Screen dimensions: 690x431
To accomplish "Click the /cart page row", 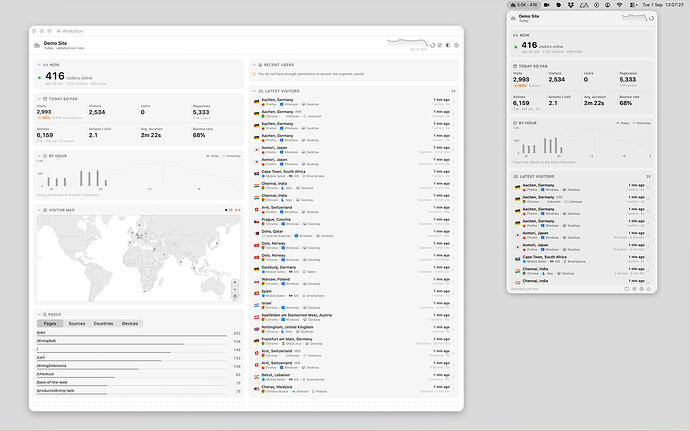I will coord(139,358).
